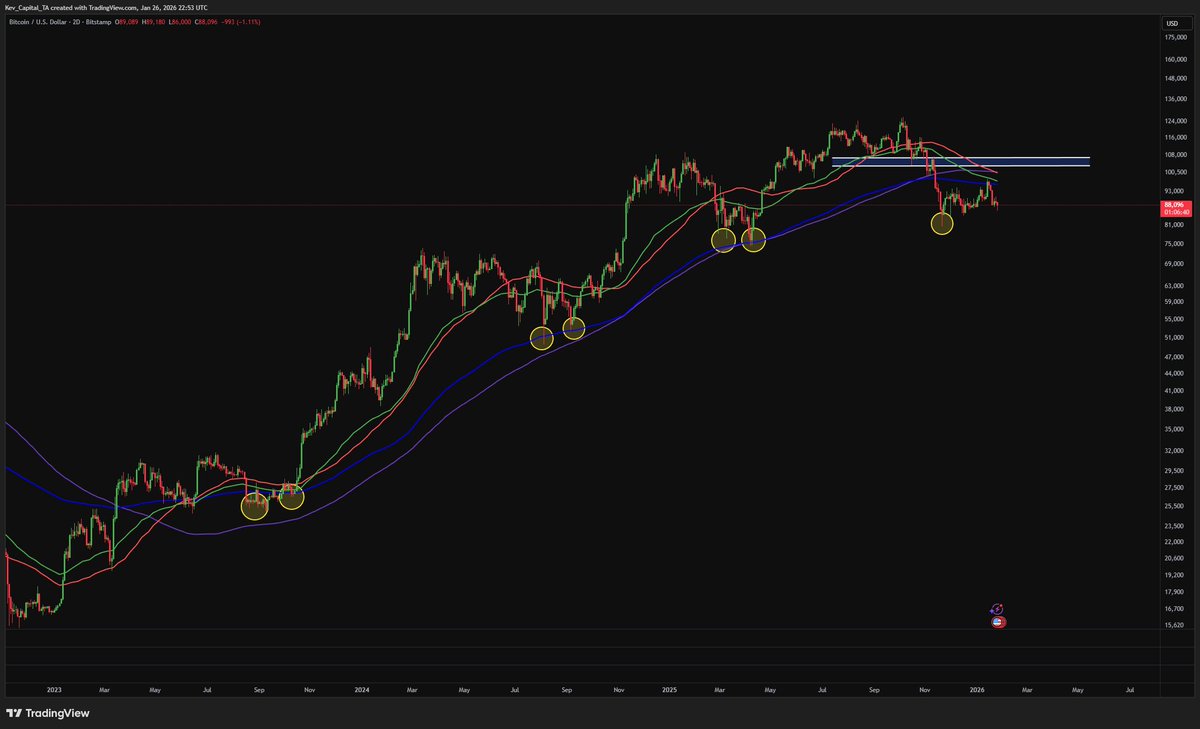Click the purple lightning event icon
Screen dimensions: 1200x729
[996, 608]
